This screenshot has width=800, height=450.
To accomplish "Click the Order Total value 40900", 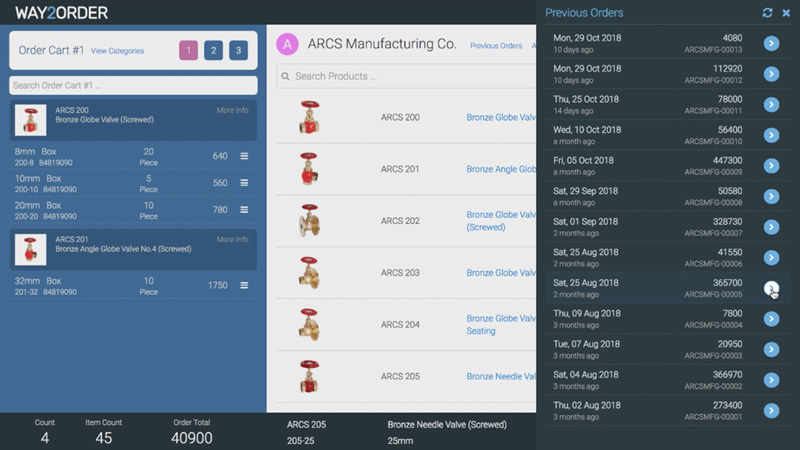I will [x=191, y=438].
